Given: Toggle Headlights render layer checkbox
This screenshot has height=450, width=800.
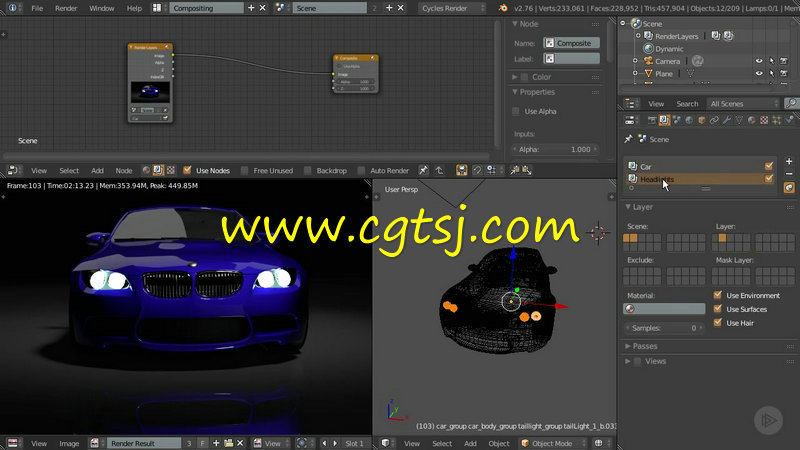Looking at the screenshot, I should [x=769, y=179].
